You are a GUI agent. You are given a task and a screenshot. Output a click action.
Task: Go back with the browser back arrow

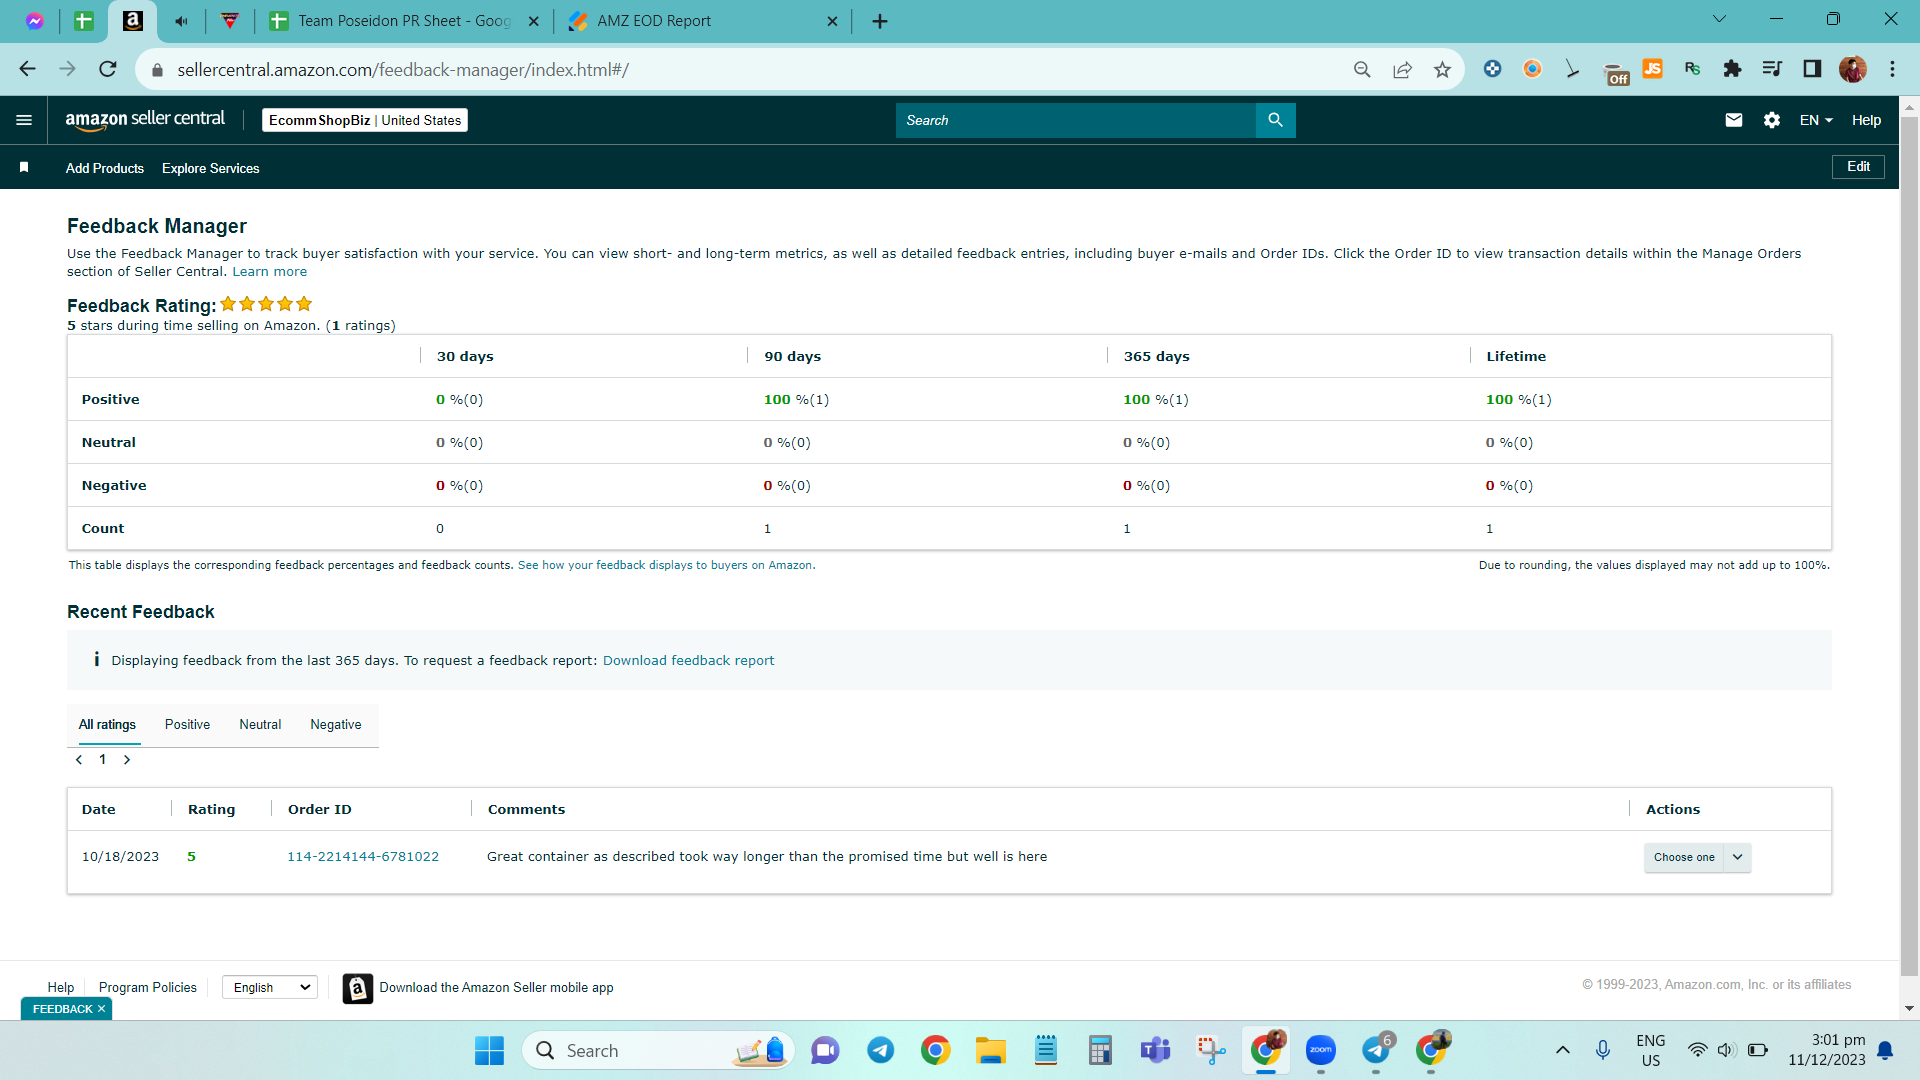tap(27, 69)
